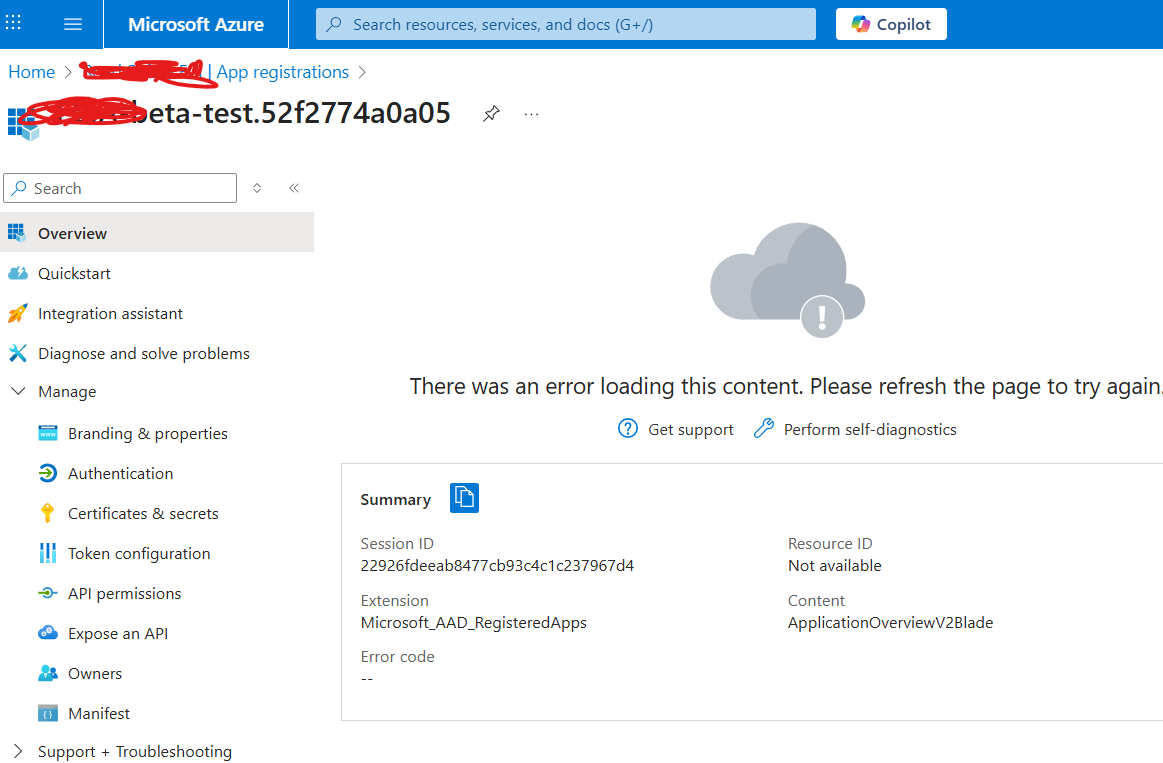Image resolution: width=1163 pixels, height=763 pixels.
Task: Select the Microsoft_AAD_RegisteredApps extension text
Action: pos(473,623)
